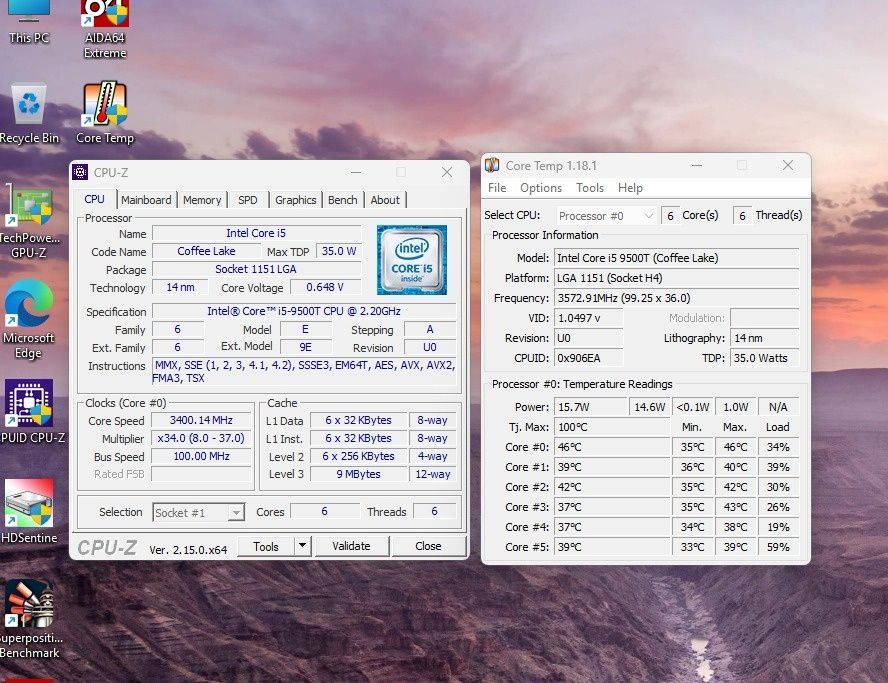
Task: Open the Tools menu in Core Temp
Action: click(x=590, y=188)
